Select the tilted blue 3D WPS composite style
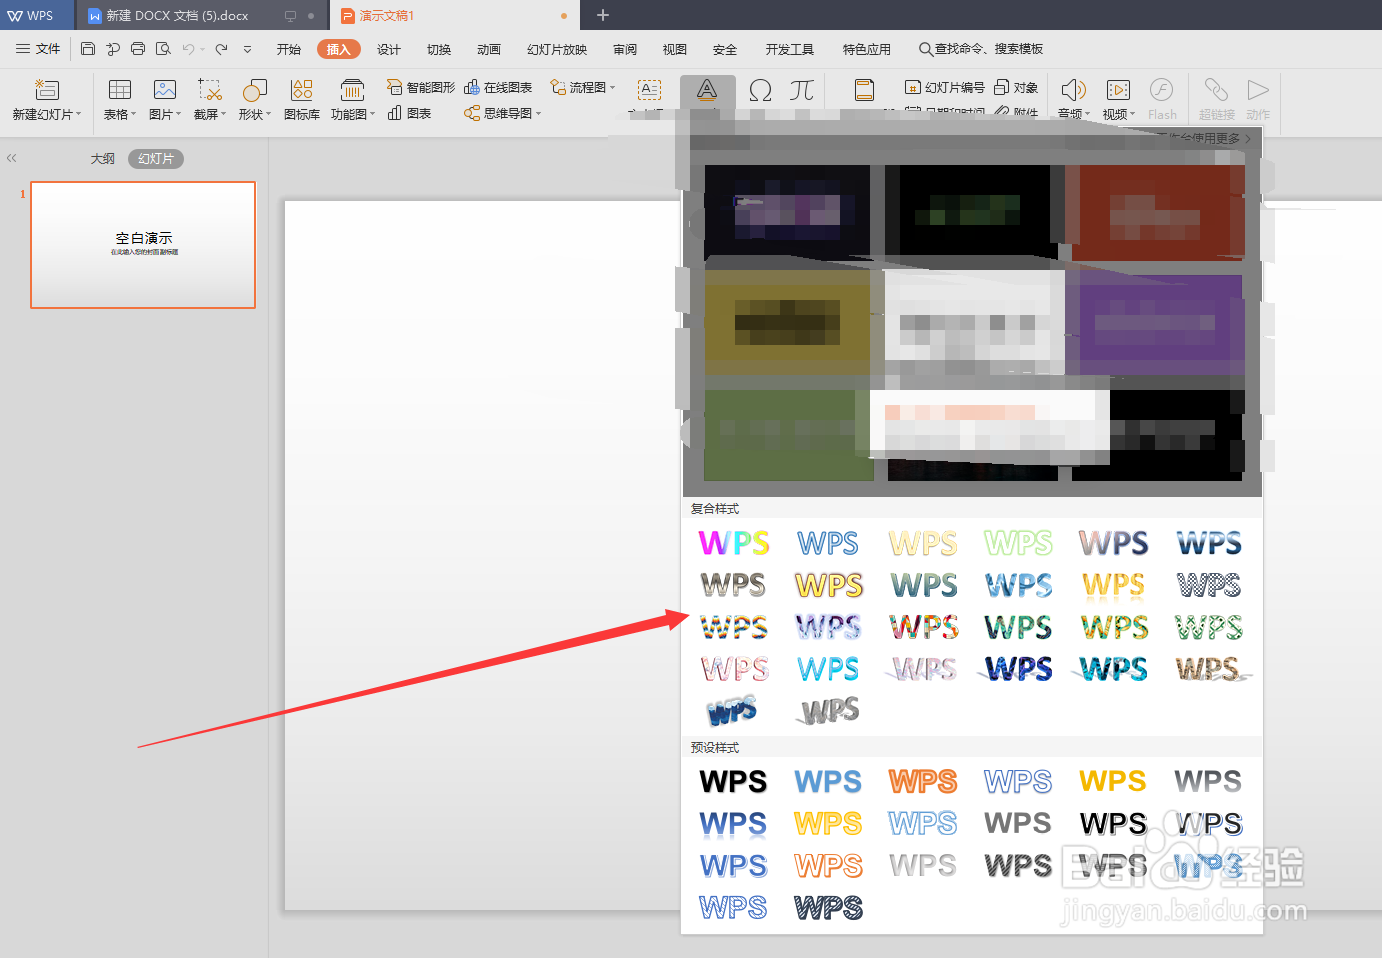Screen dimensions: 1382x958 [733, 710]
